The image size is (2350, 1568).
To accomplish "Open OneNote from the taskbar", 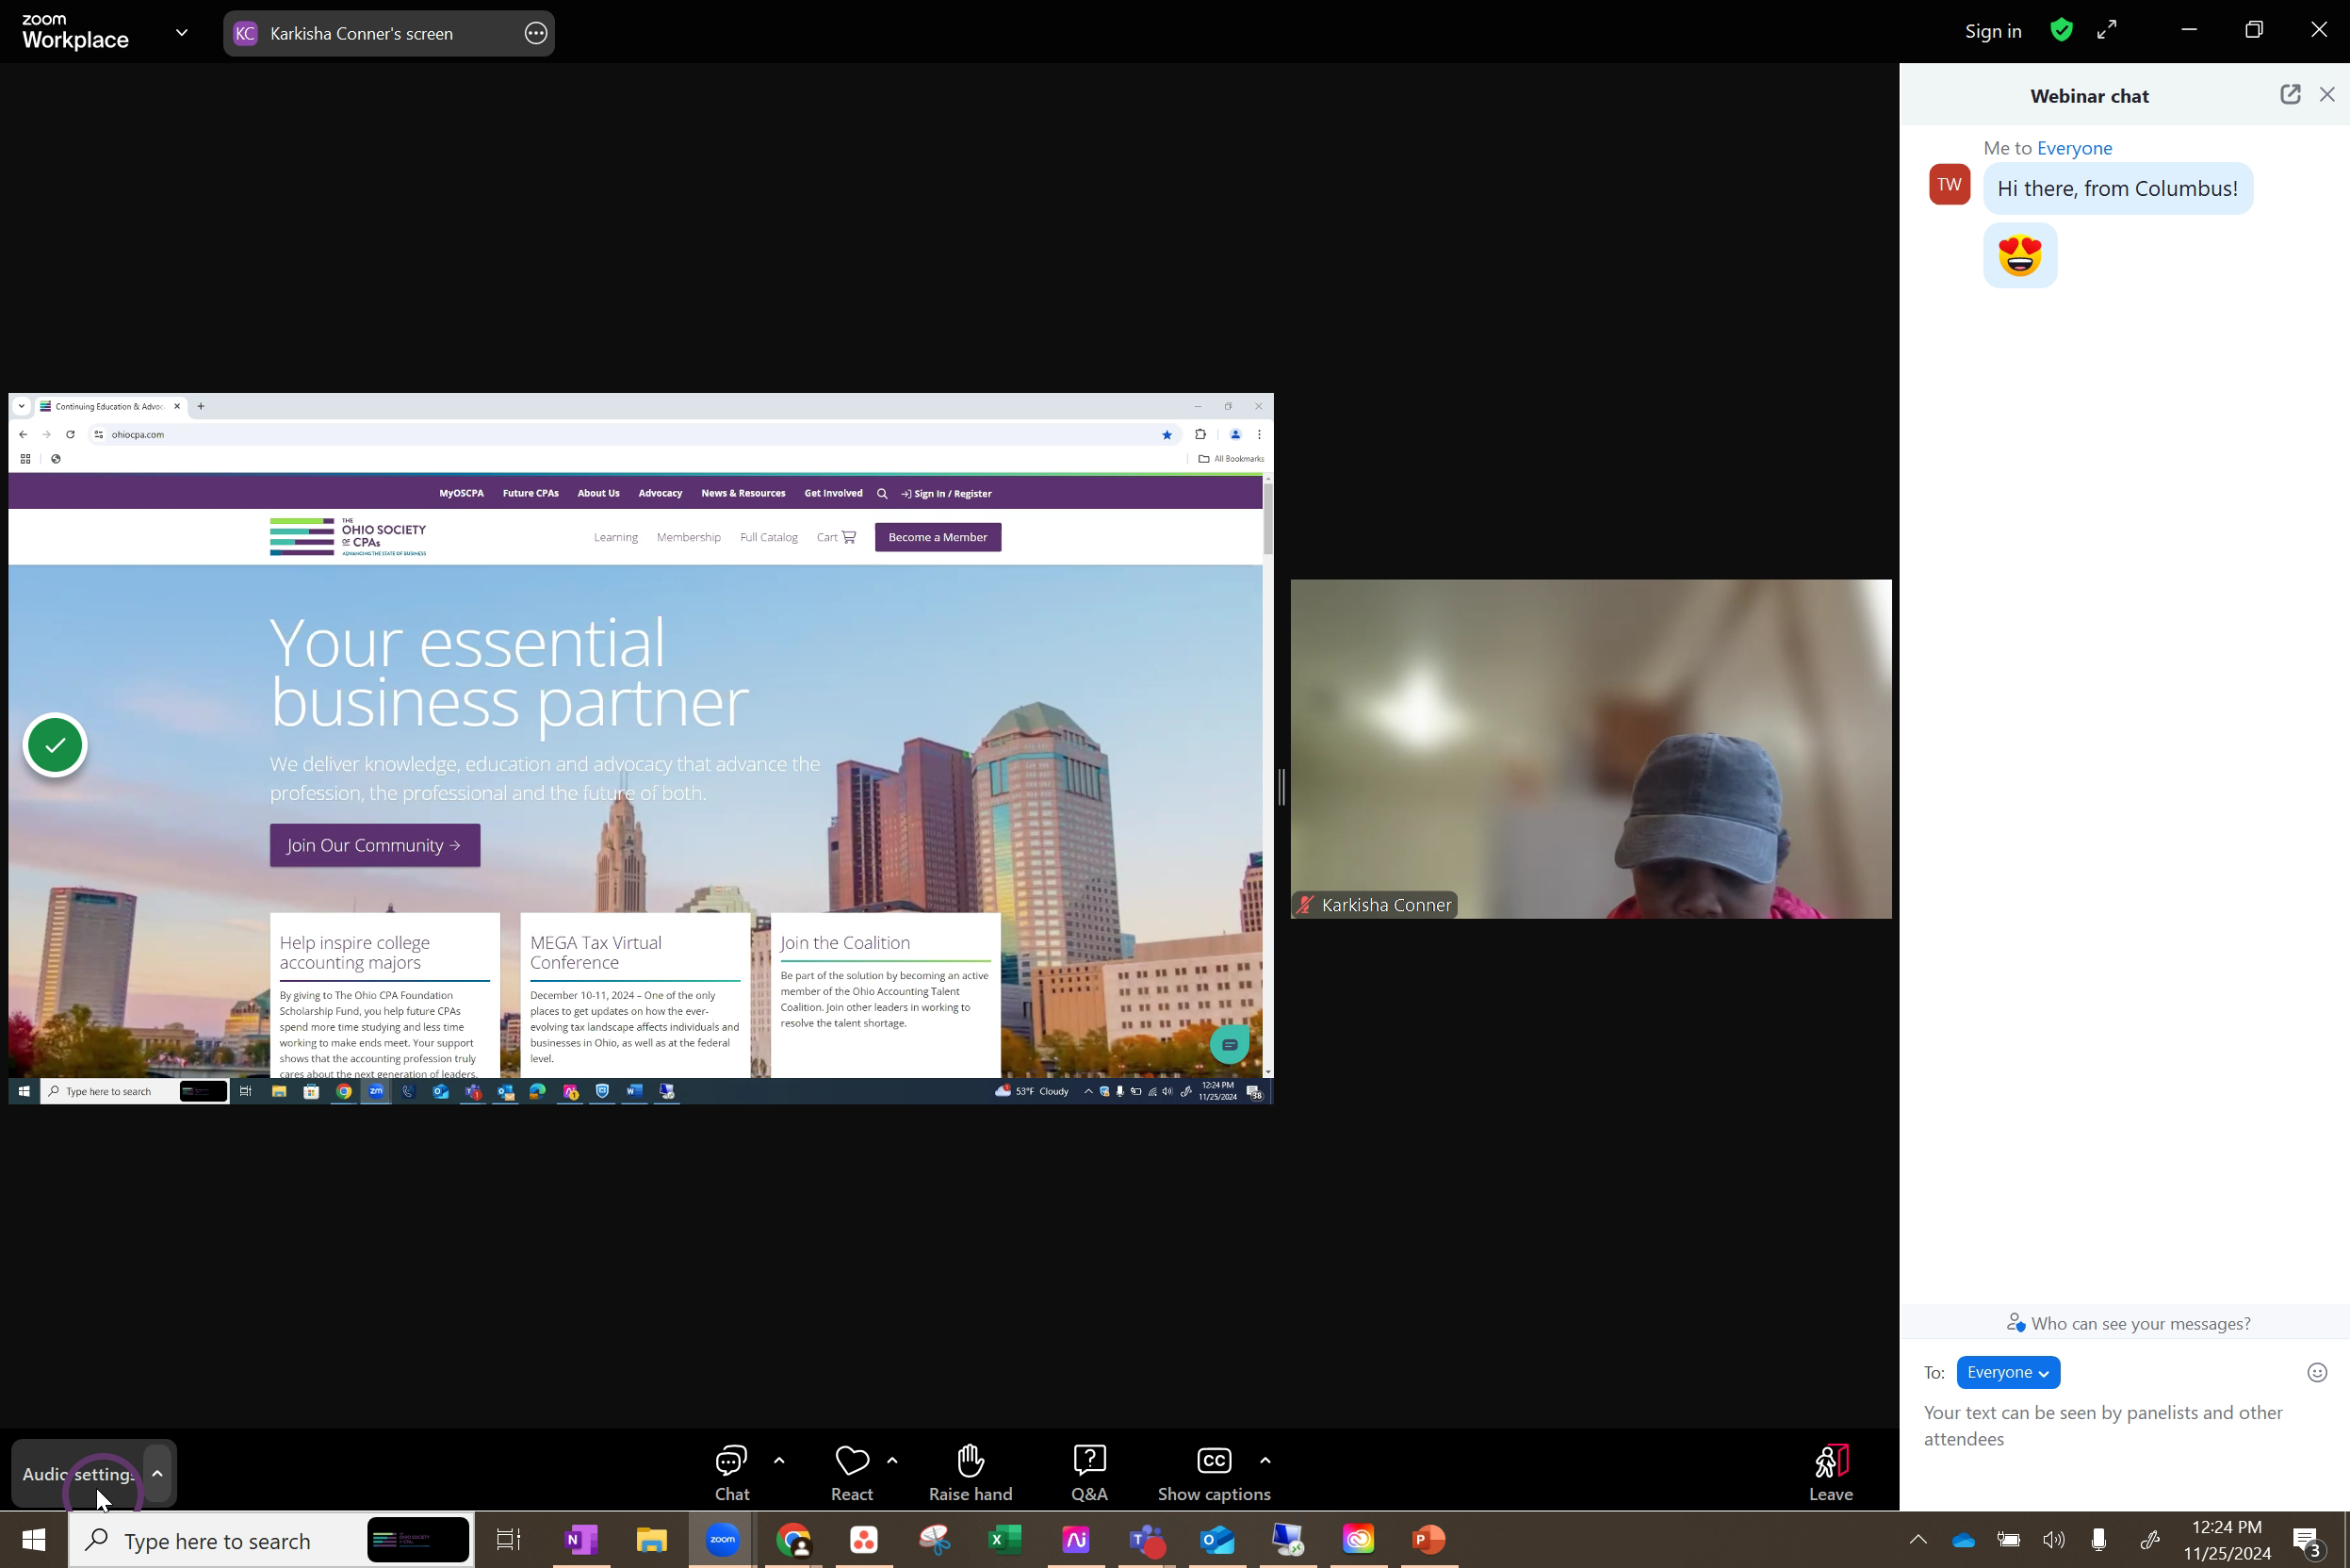I will pyautogui.click(x=581, y=1540).
